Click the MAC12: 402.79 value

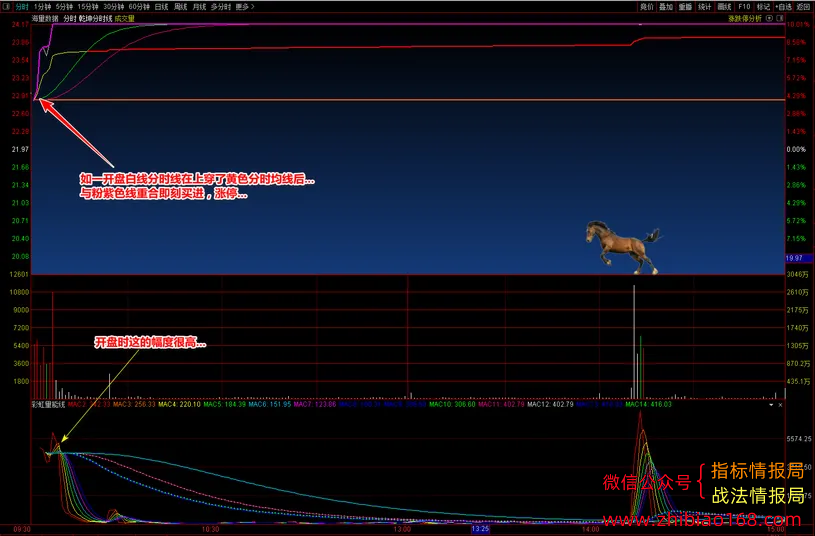[550, 404]
